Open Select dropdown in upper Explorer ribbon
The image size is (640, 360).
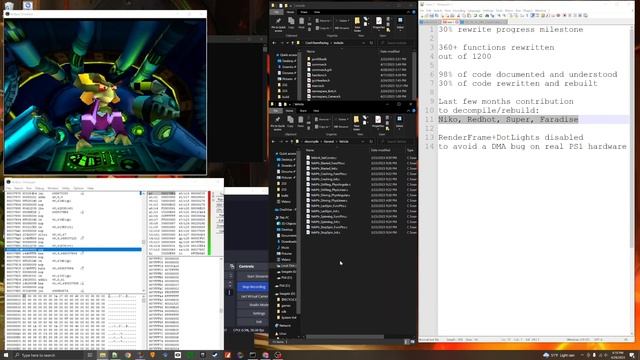[x=400, y=24]
